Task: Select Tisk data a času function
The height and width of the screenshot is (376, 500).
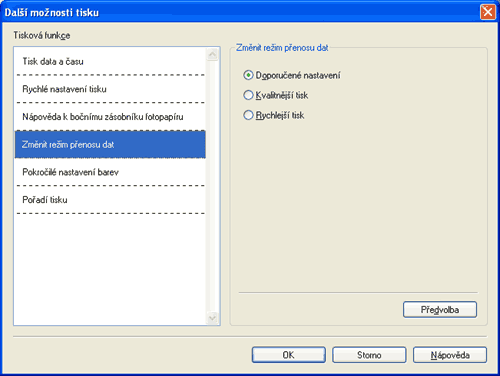Action: [x=110, y=61]
